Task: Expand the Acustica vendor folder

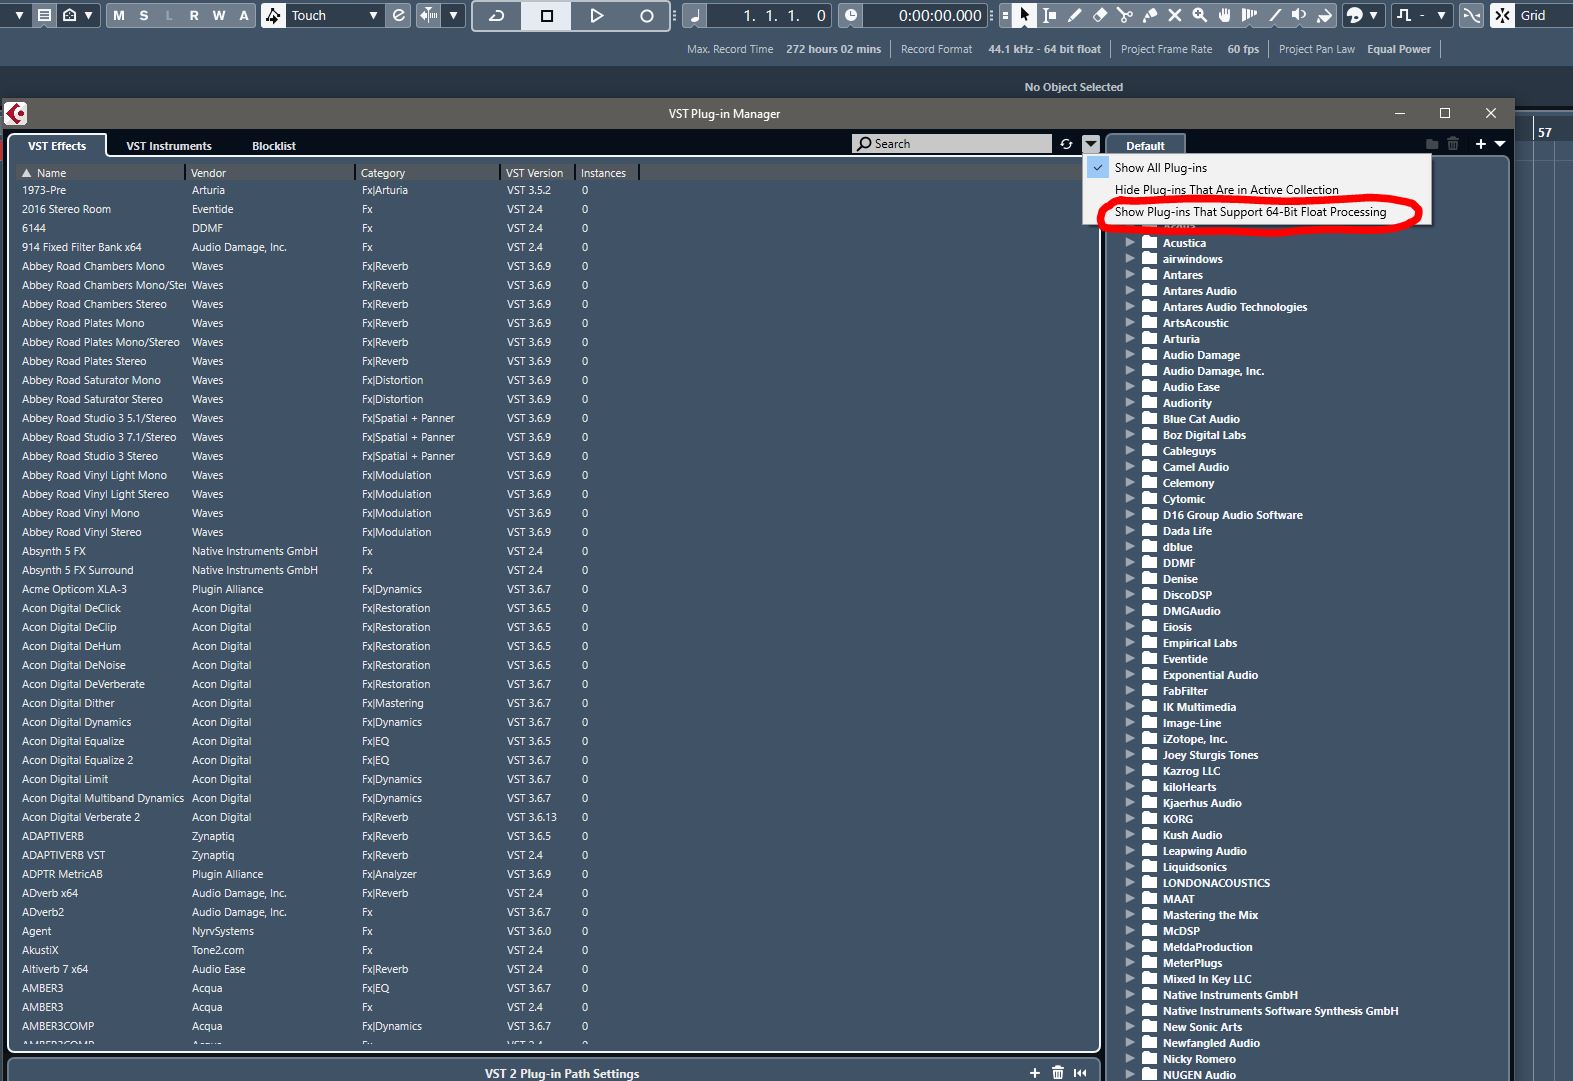Action: click(x=1130, y=243)
